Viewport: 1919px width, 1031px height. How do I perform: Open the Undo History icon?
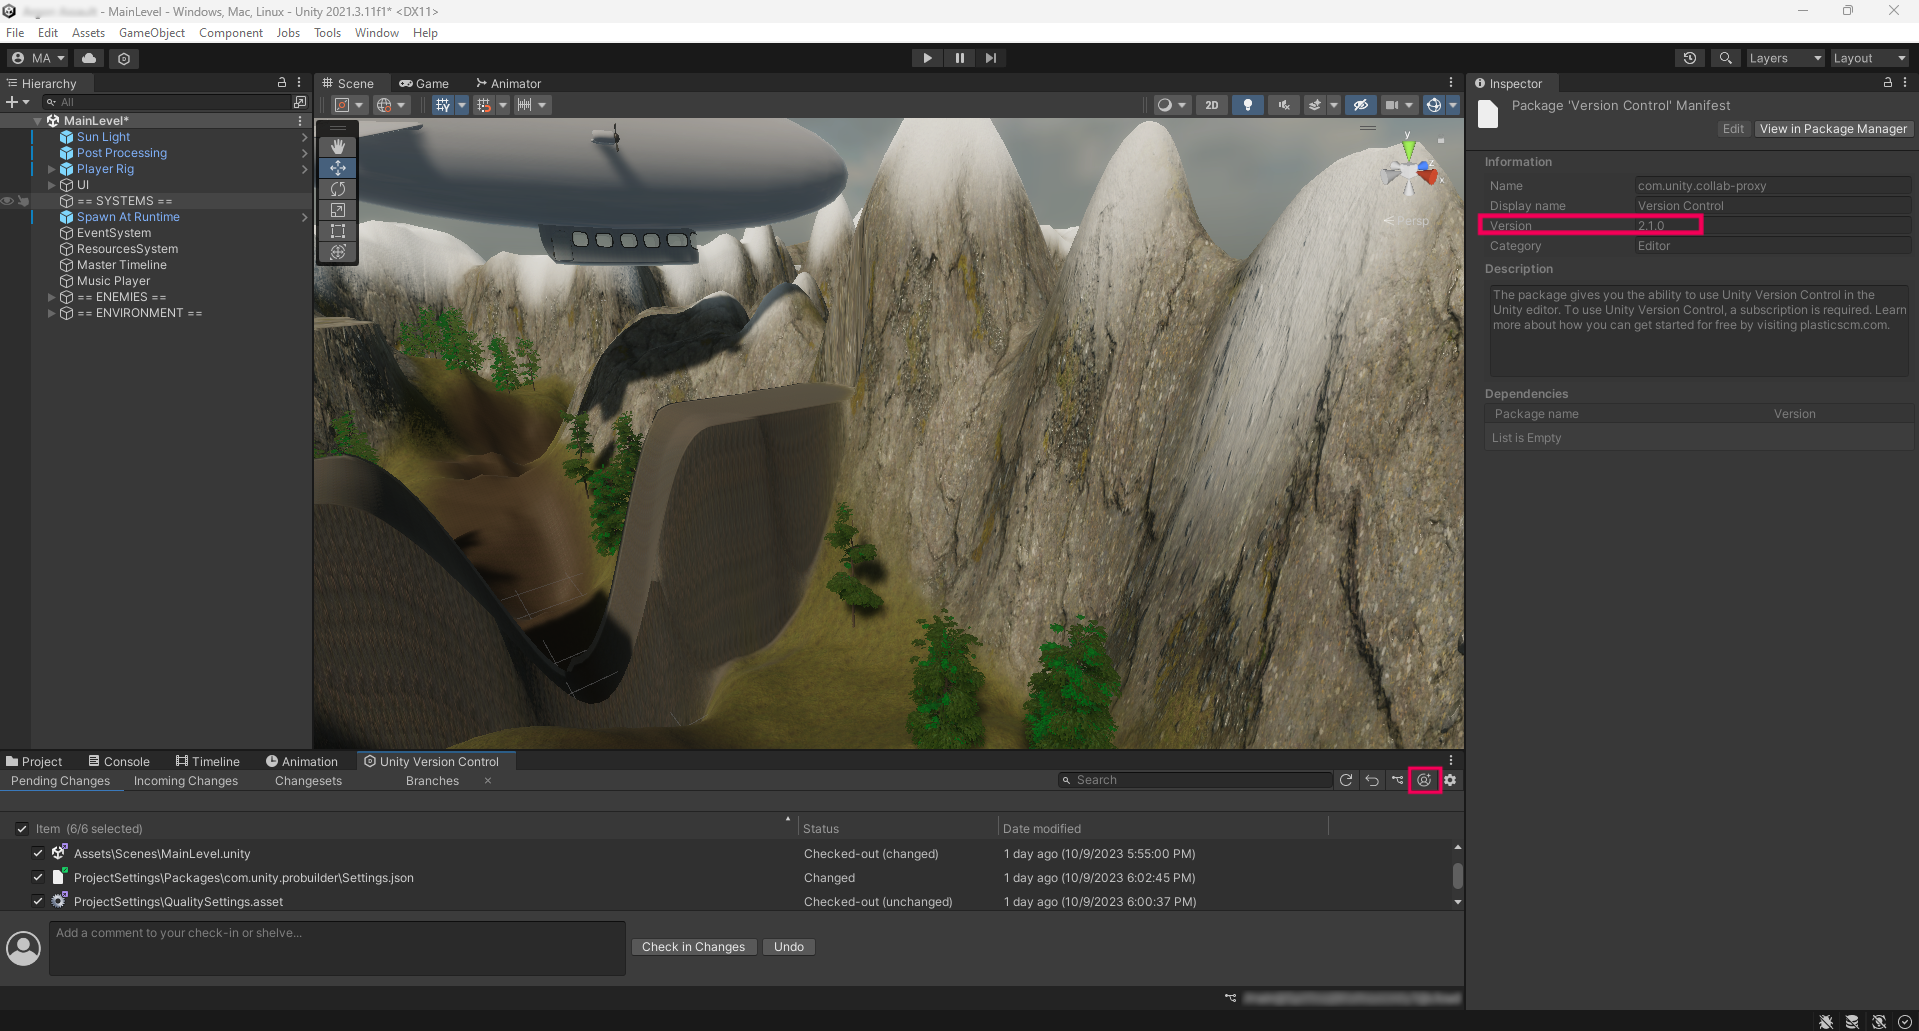click(1689, 58)
